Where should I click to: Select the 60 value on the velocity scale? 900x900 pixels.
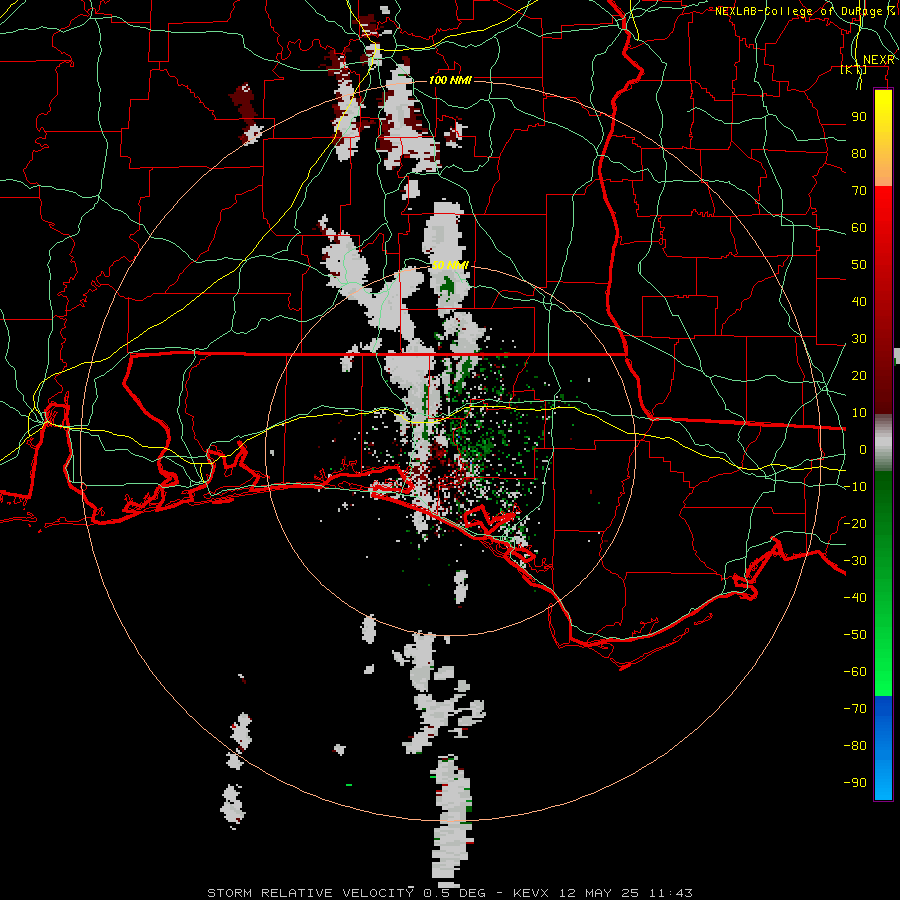(x=859, y=227)
